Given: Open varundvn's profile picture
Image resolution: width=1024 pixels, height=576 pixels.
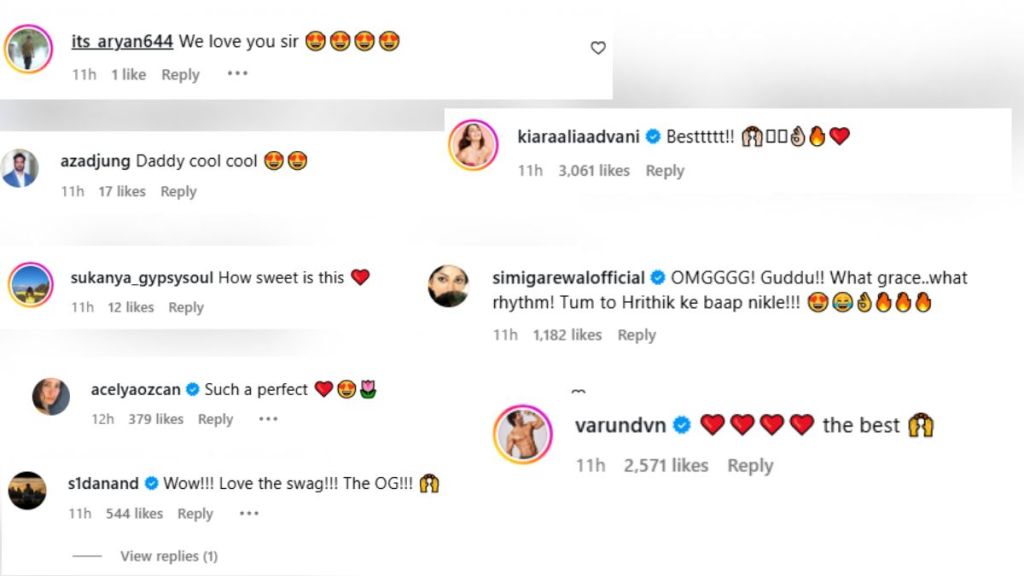Looking at the screenshot, I should [524, 436].
